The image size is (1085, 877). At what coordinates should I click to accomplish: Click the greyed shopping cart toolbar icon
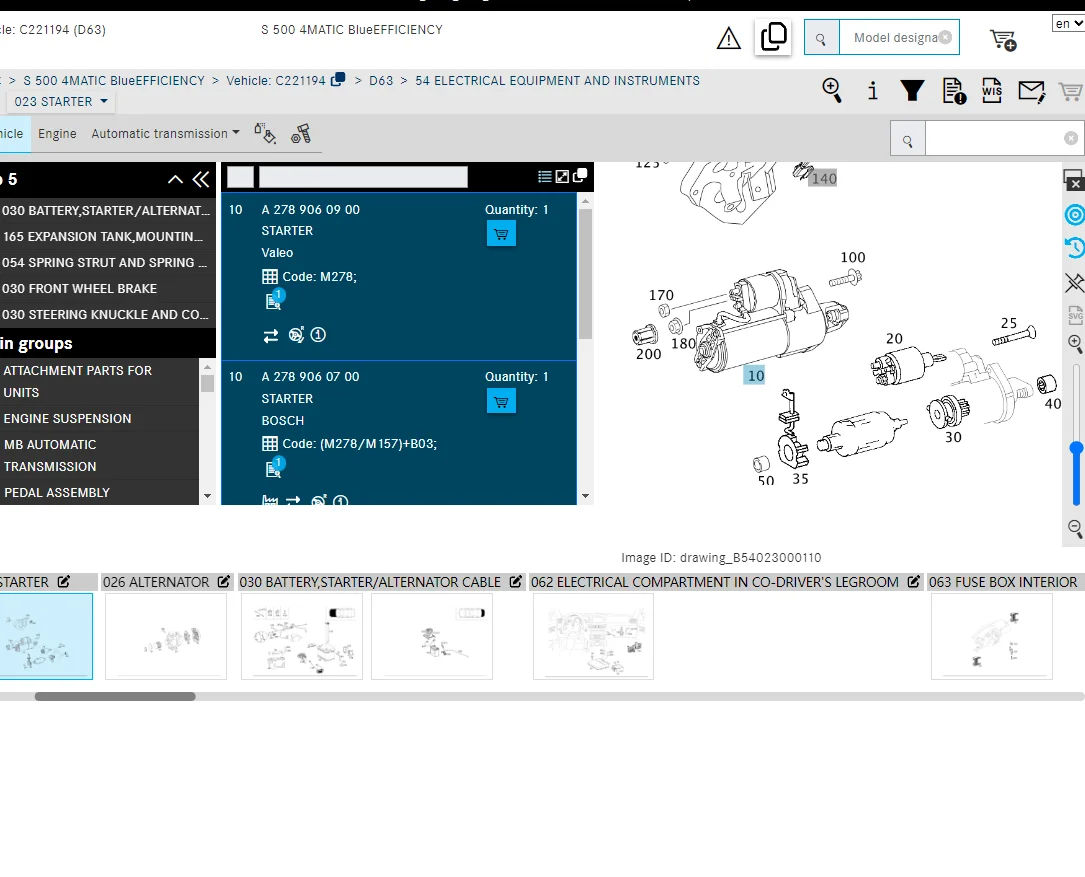1070,91
